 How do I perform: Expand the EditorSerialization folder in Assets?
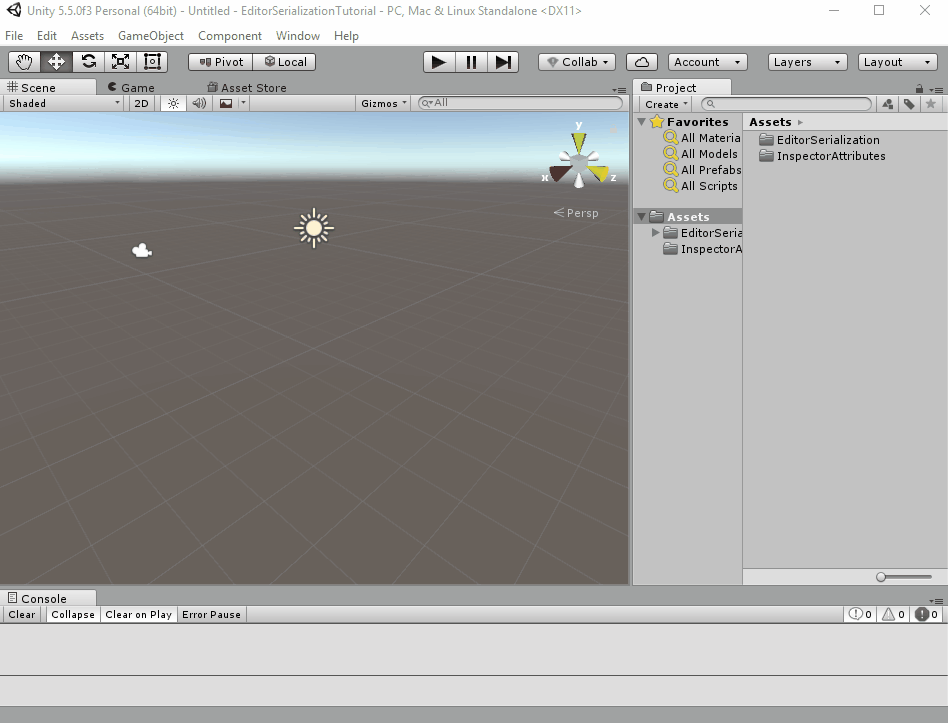pos(655,232)
